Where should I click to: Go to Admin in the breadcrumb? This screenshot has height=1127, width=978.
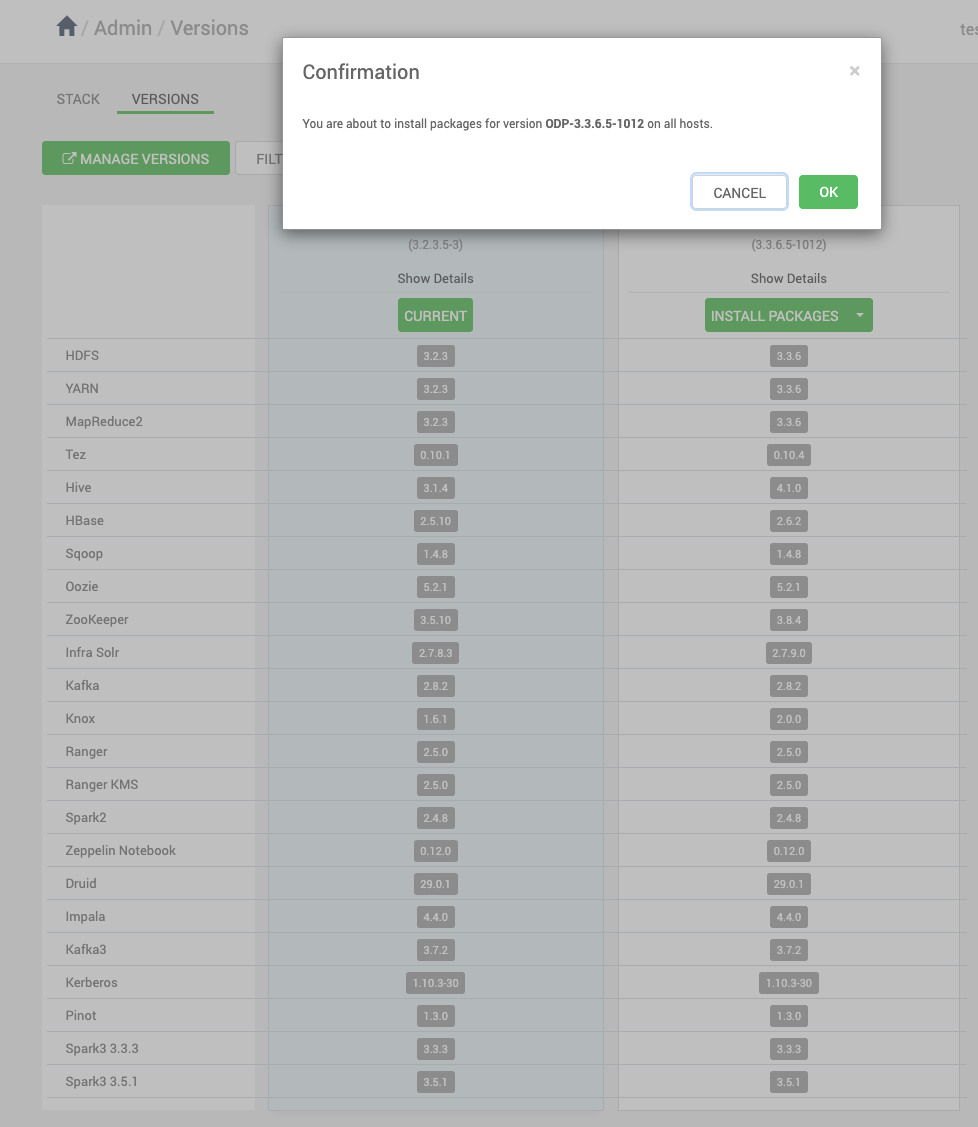[x=123, y=28]
